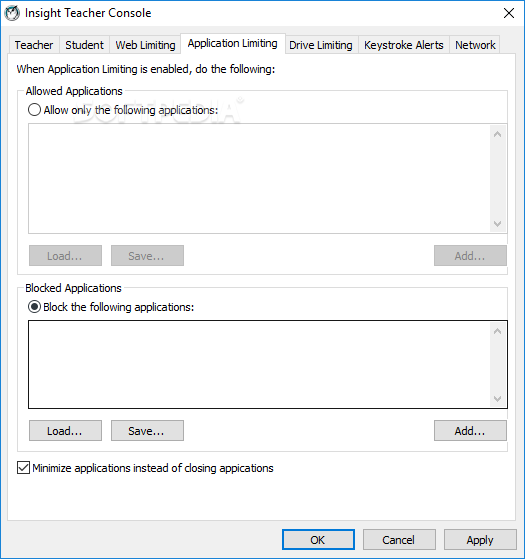The height and width of the screenshot is (559, 525).
Task: Select the Application Limiting tab
Action: [233, 43]
